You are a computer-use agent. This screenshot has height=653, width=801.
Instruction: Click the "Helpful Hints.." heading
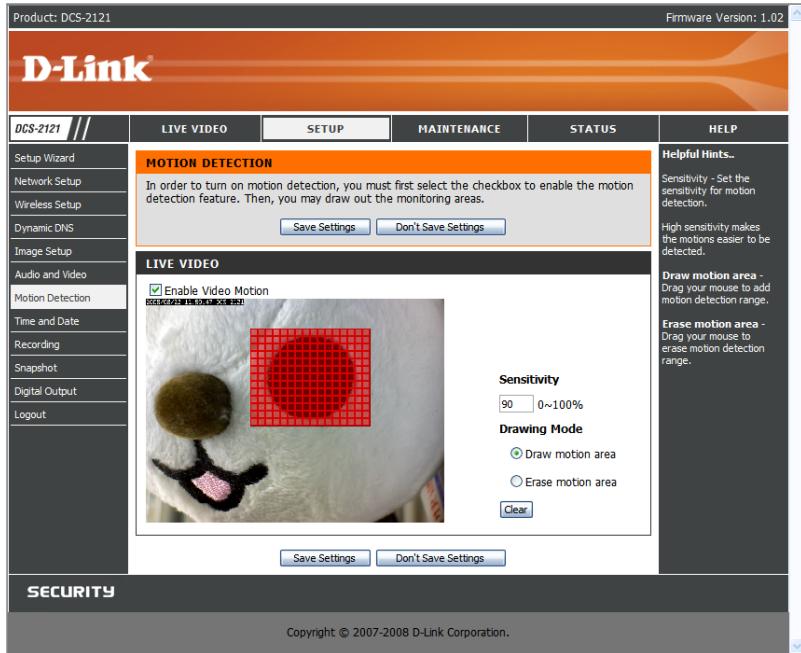[698, 154]
